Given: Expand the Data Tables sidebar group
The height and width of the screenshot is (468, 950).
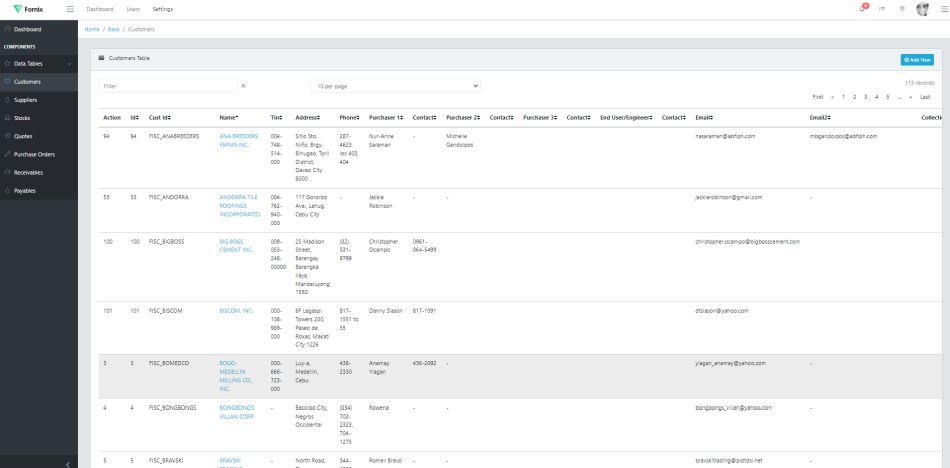Looking at the screenshot, I should pos(40,63).
